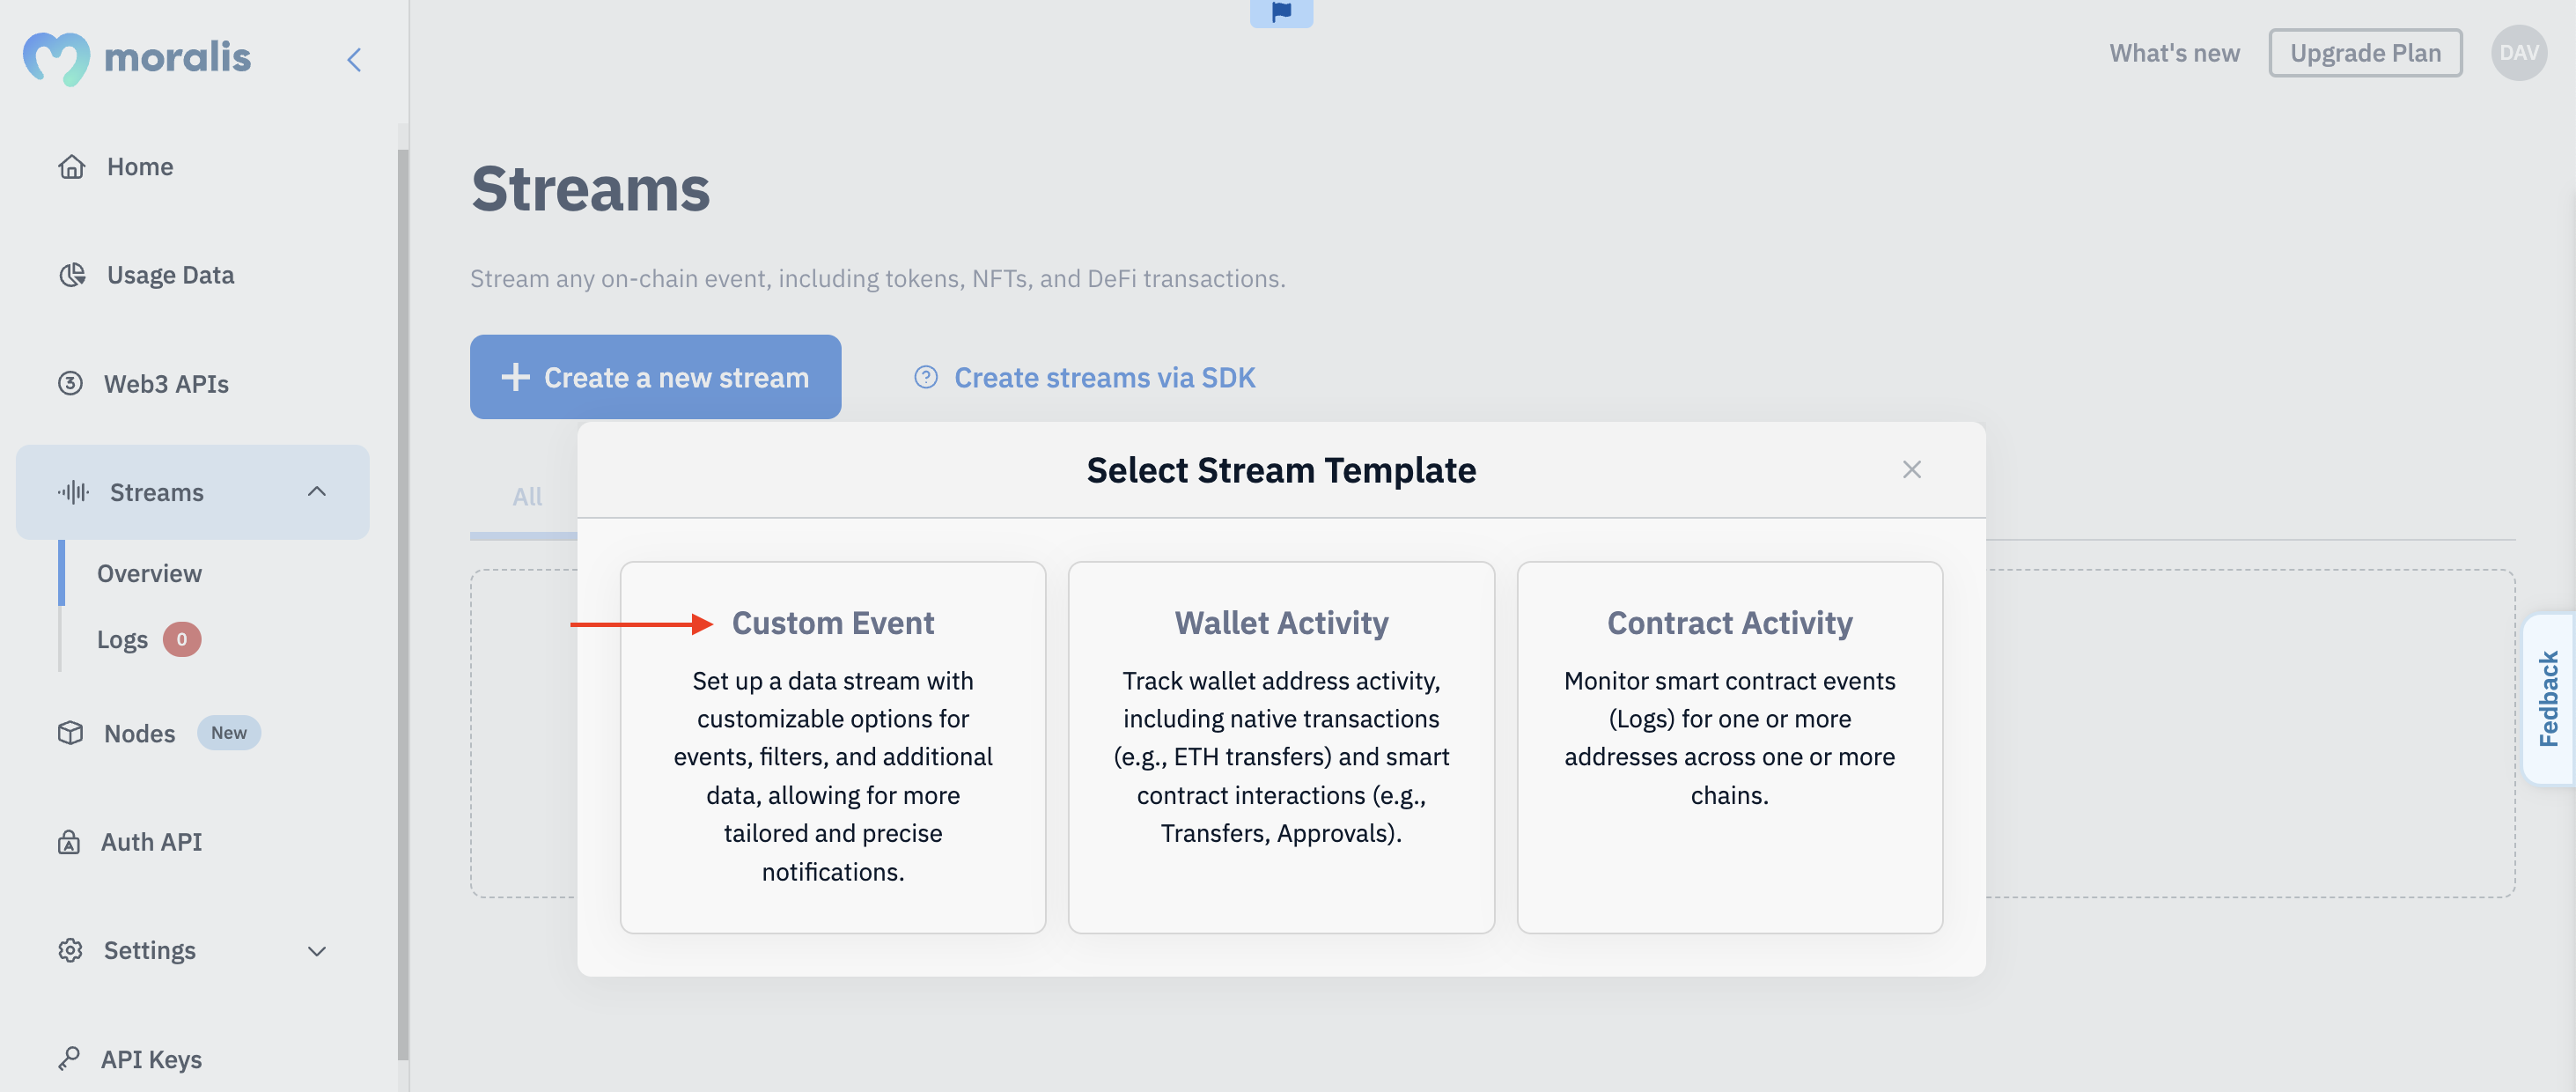Expand the Settings submenu chevron
Viewport: 2576px width, 1092px height.
317,950
